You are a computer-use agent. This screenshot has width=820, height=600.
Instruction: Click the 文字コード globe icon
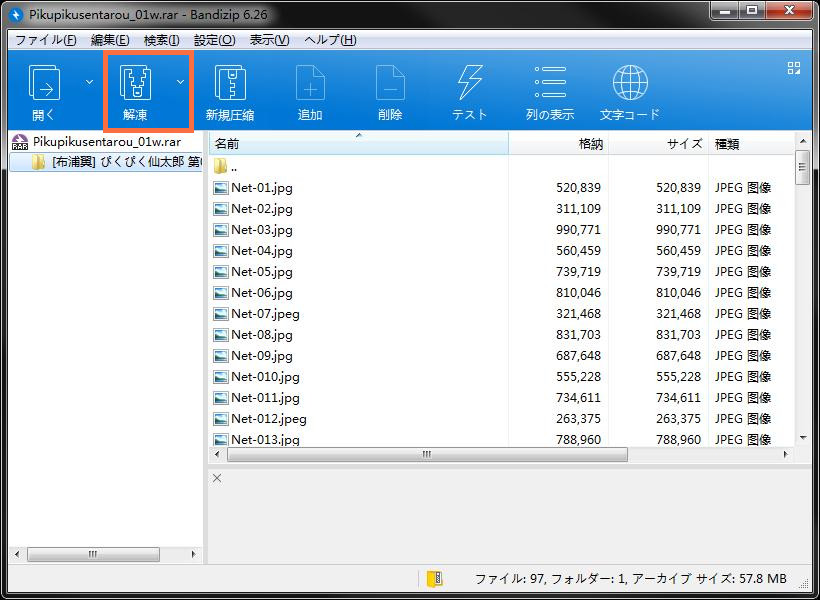(629, 83)
